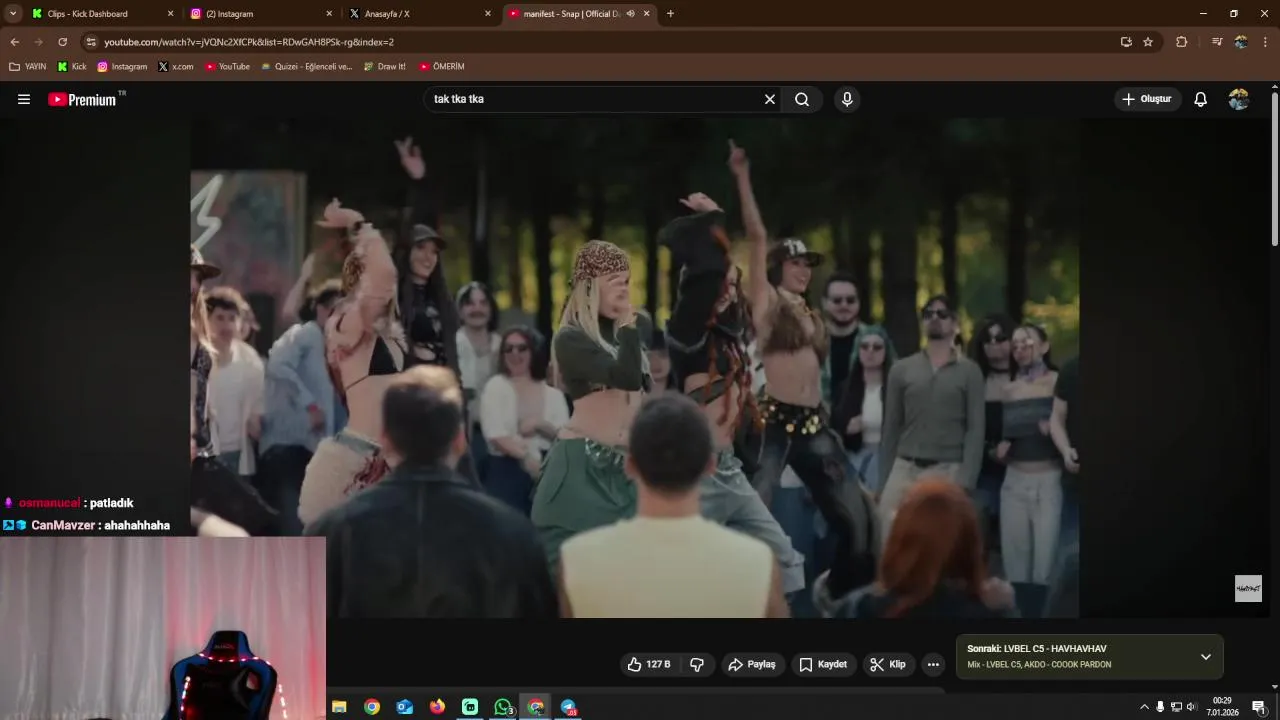Reload the YouTube page
Image resolution: width=1280 pixels, height=720 pixels.
62,42
